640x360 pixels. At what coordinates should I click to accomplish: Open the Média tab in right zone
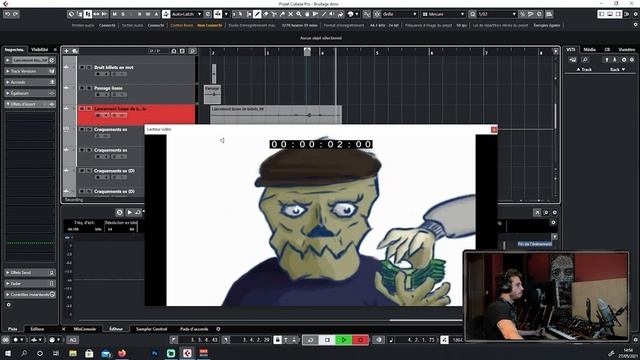click(x=589, y=49)
